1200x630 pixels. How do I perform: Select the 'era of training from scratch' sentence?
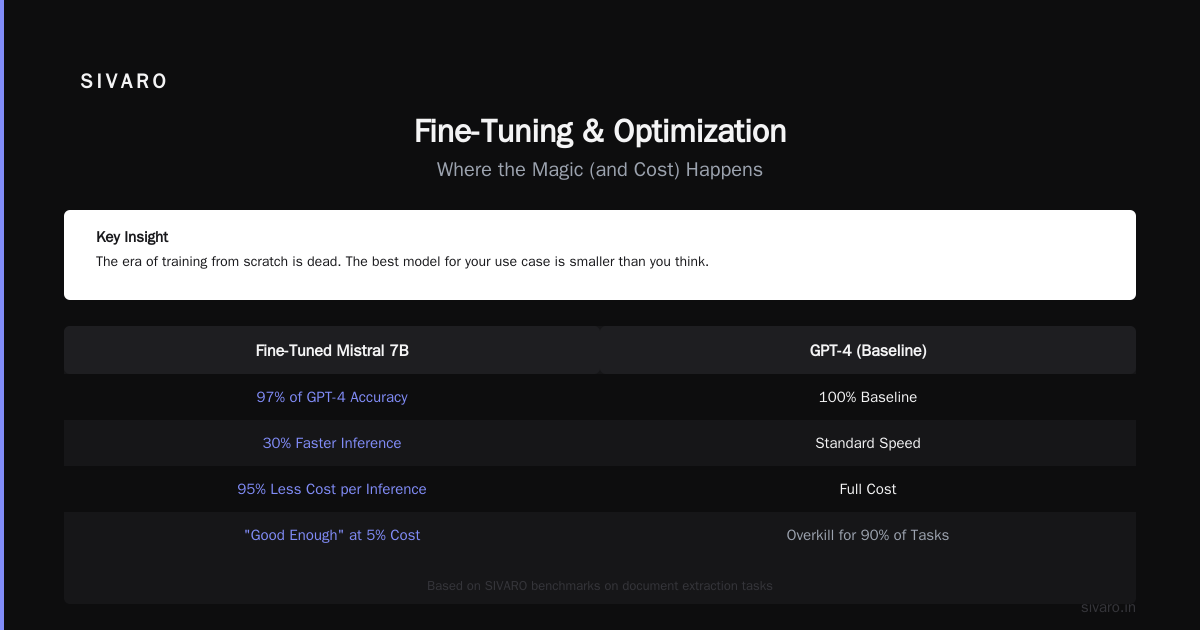click(x=402, y=262)
